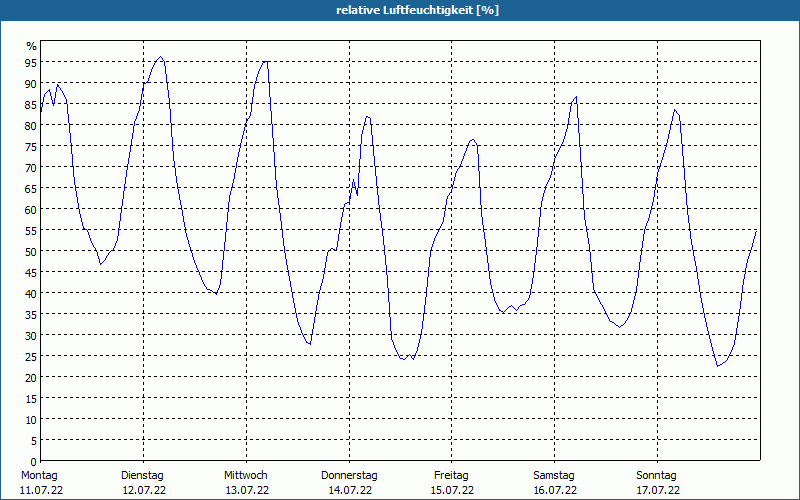Click the y-axis value 85
Viewport: 800px width, 500px height.
coord(31,105)
